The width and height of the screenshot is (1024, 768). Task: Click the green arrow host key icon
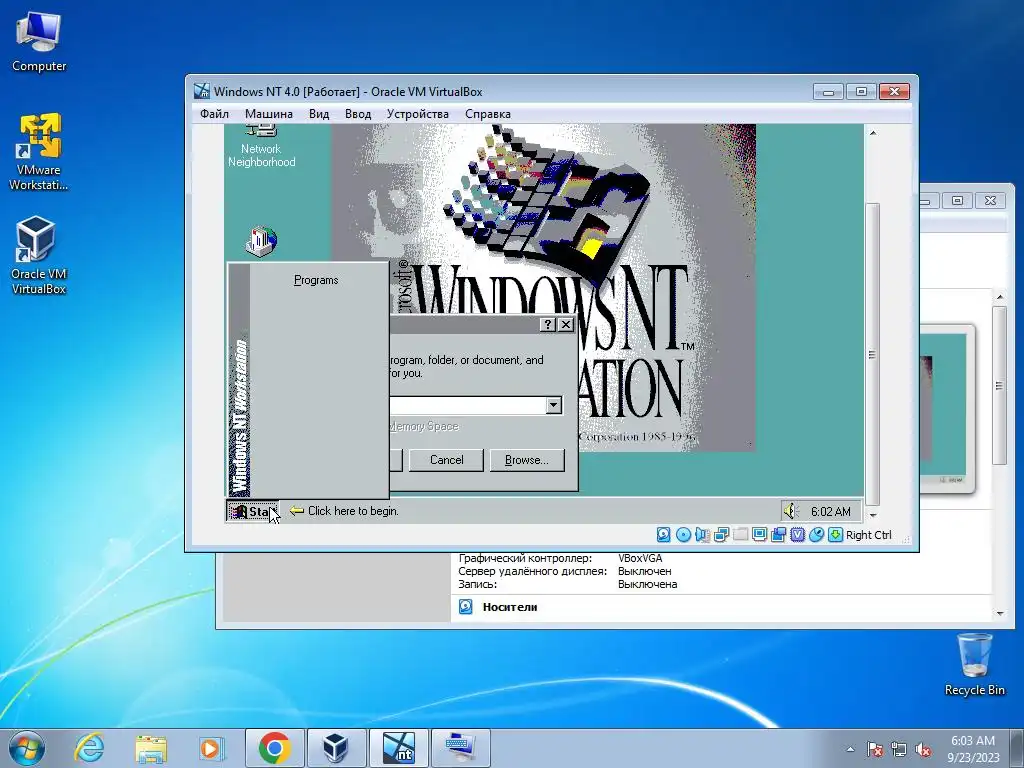tap(835, 535)
